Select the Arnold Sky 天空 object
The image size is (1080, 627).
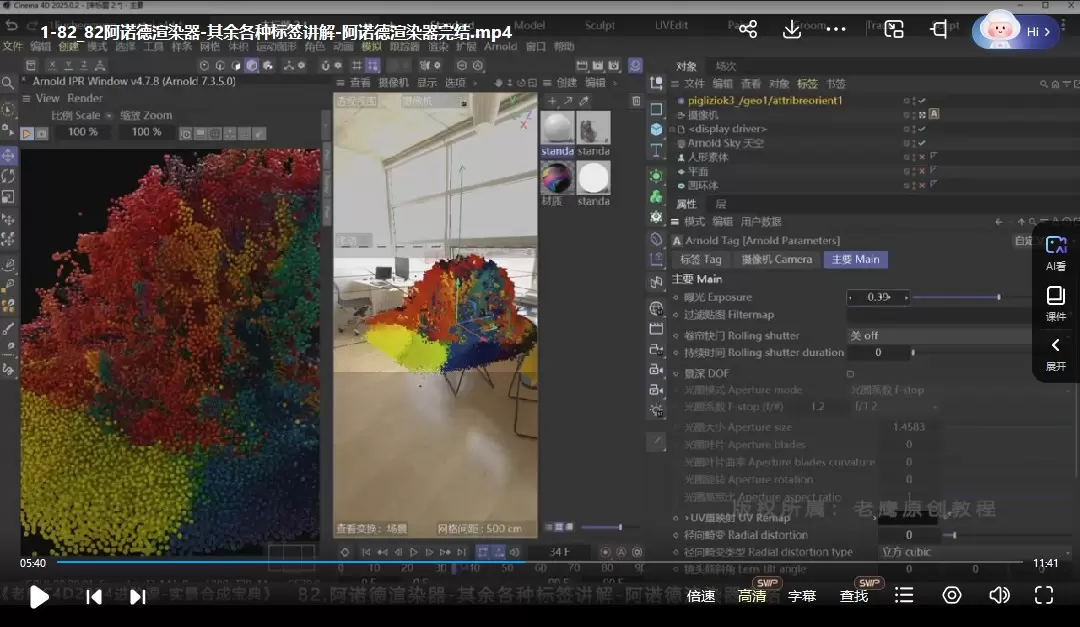[725, 143]
